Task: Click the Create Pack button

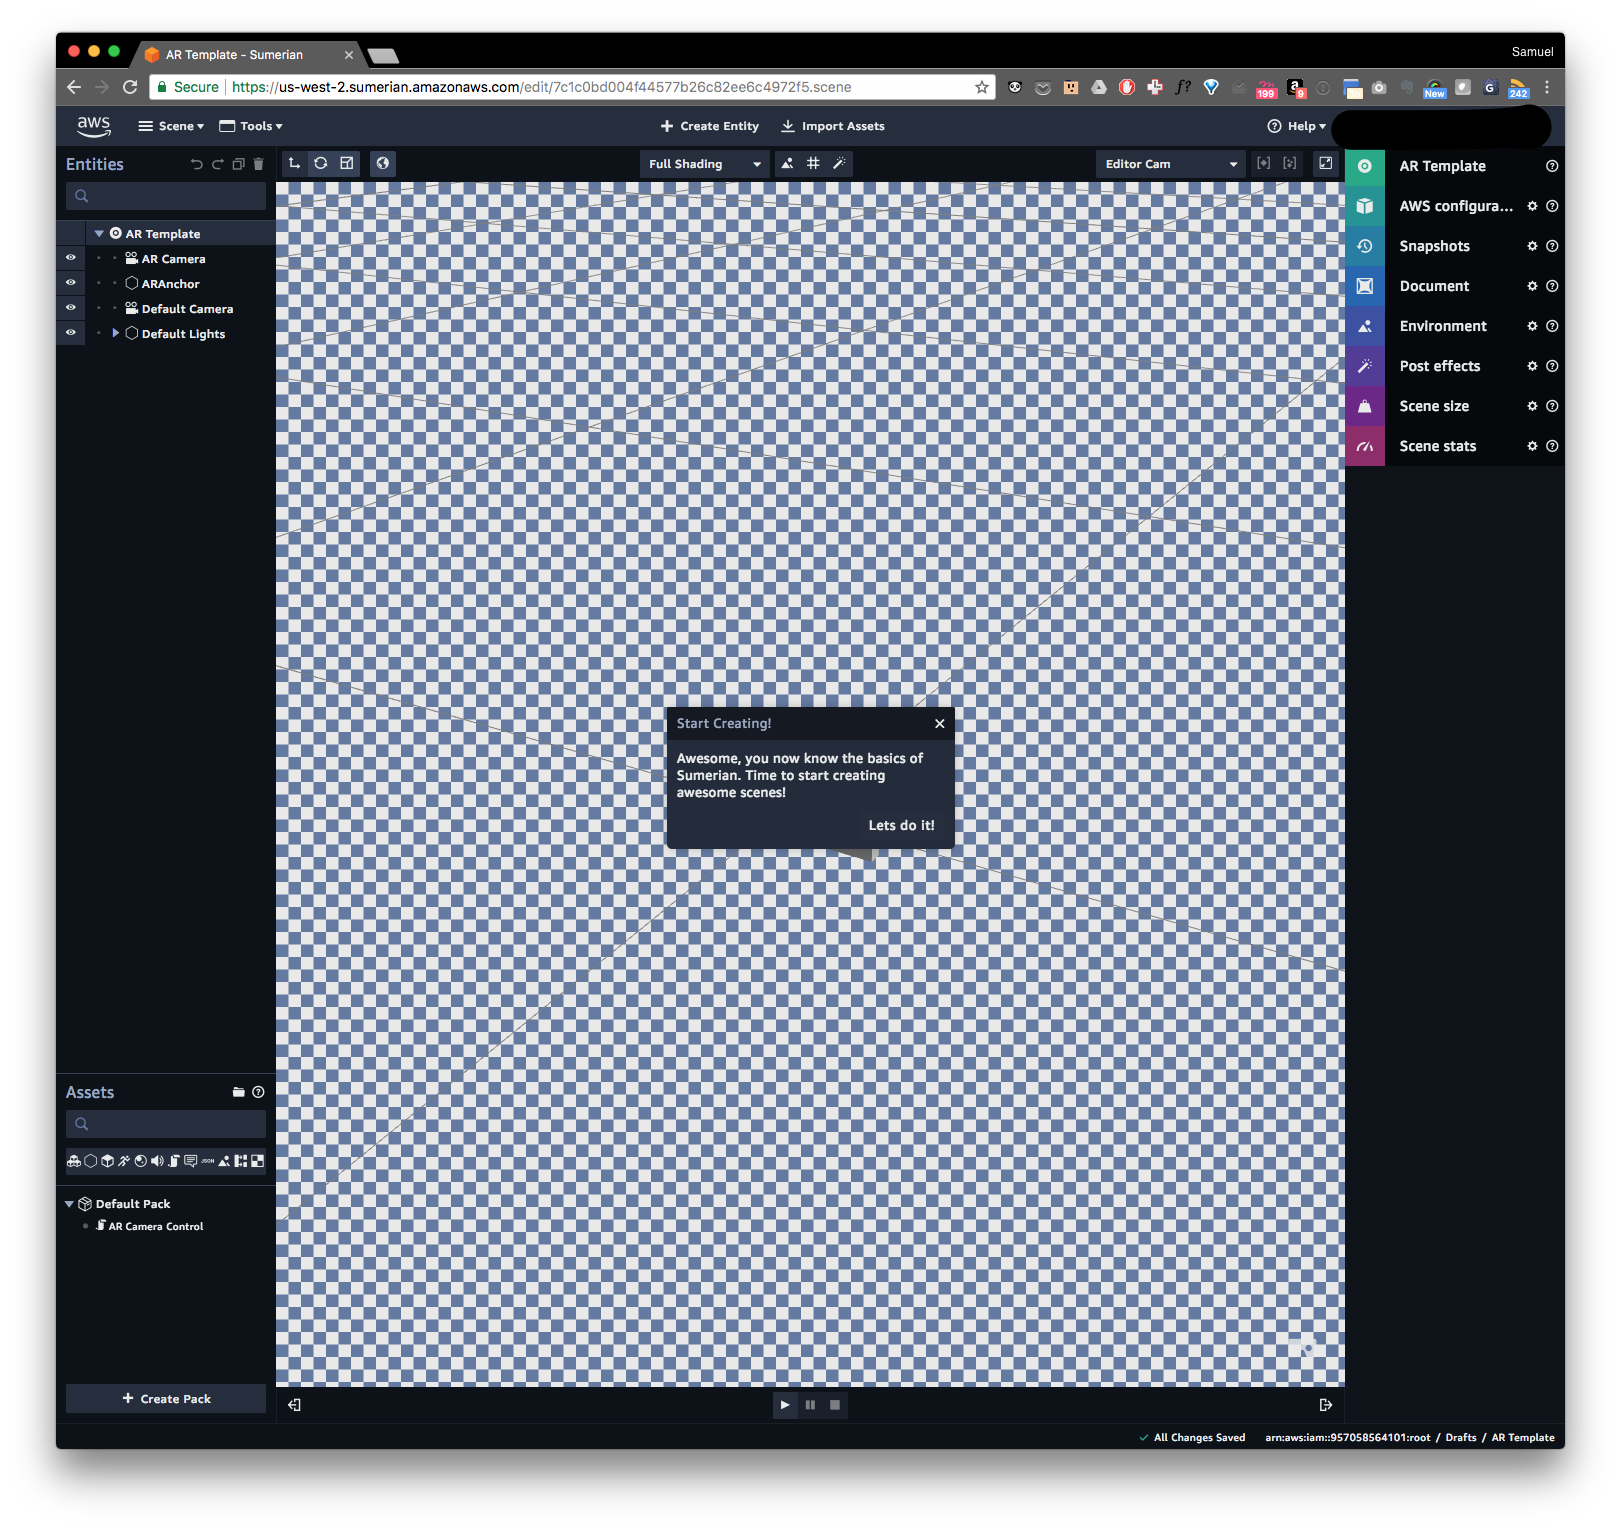Action: (166, 1399)
